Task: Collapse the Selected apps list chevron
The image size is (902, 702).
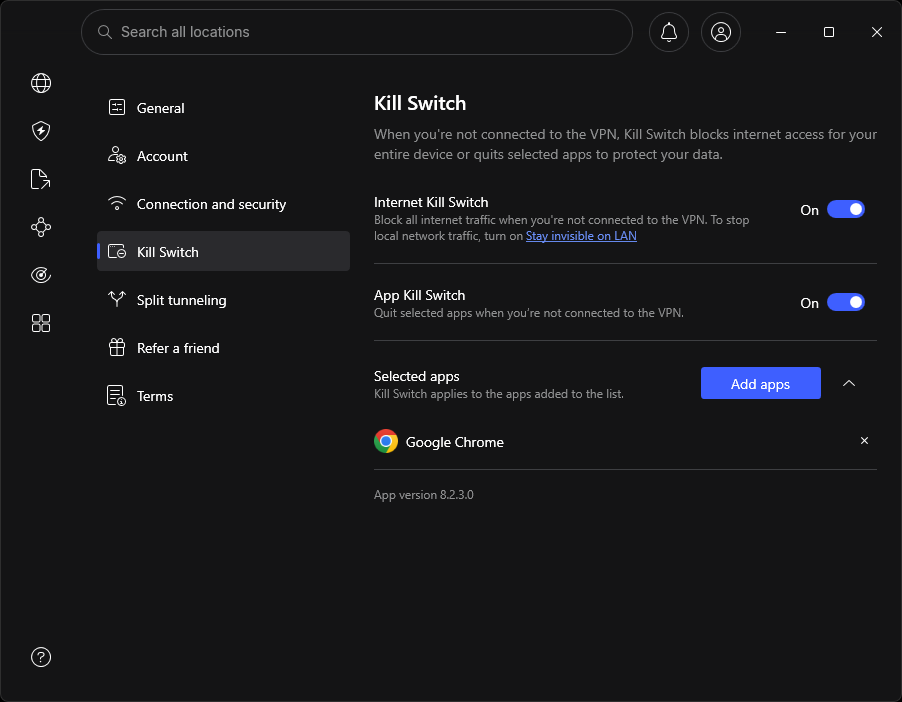Action: [849, 383]
